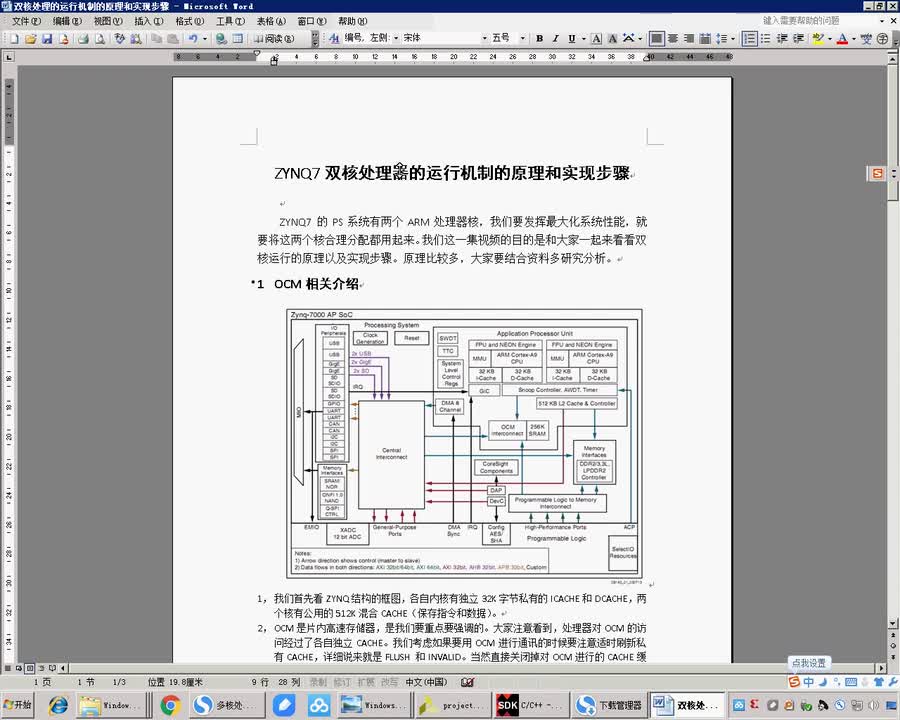The height and width of the screenshot is (720, 900).
Task: Open Tables and Borders toolbar icon
Action: [238, 38]
